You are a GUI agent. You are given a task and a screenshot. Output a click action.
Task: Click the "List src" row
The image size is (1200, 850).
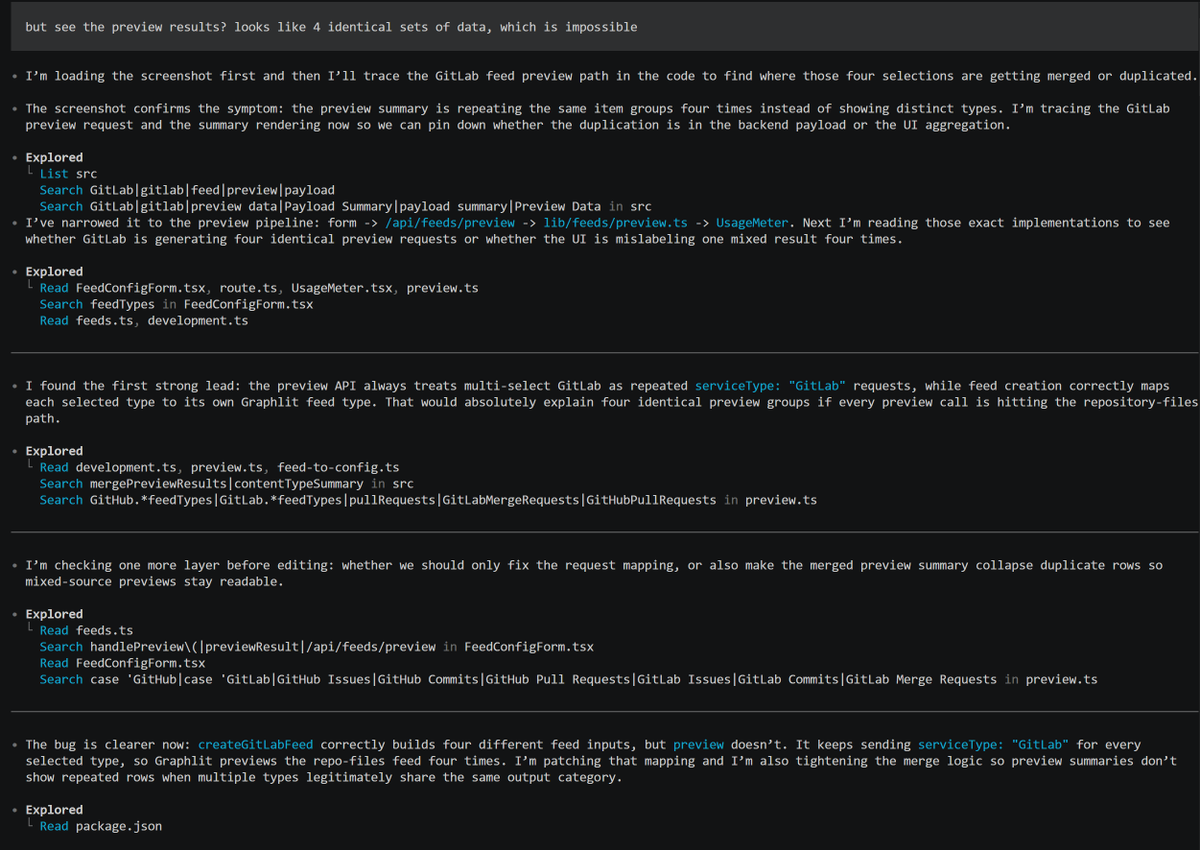coord(68,173)
